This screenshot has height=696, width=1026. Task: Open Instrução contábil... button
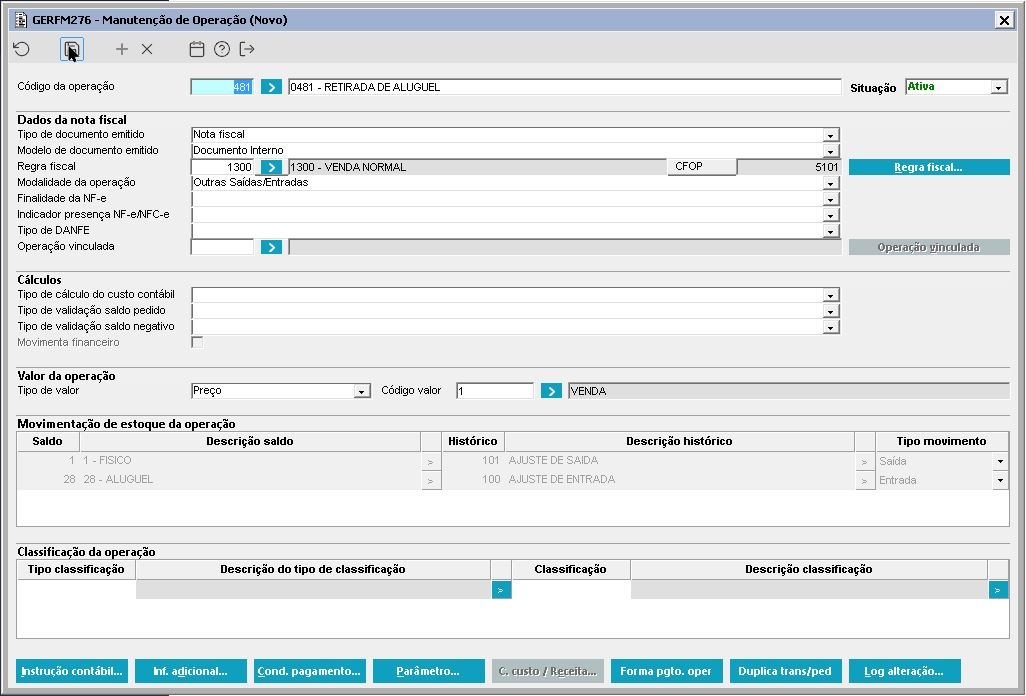point(72,671)
